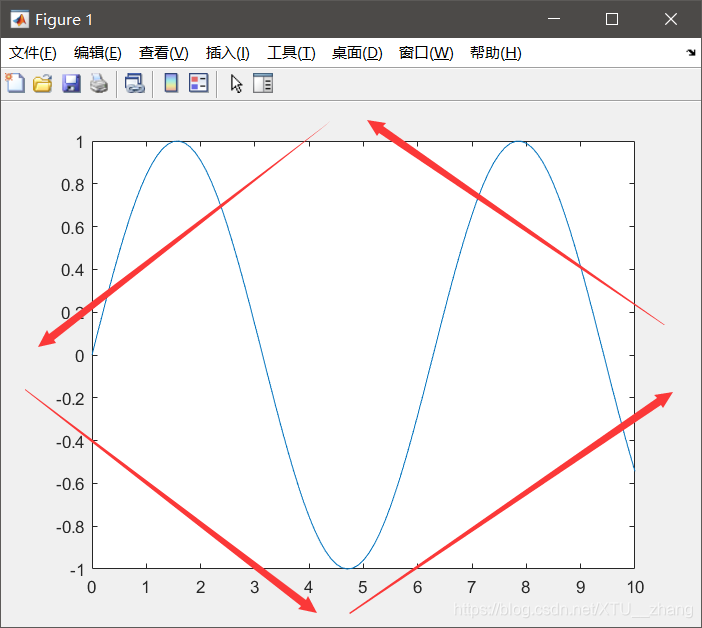
Task: Click the x-axis tick label 5
Action: tap(363, 587)
